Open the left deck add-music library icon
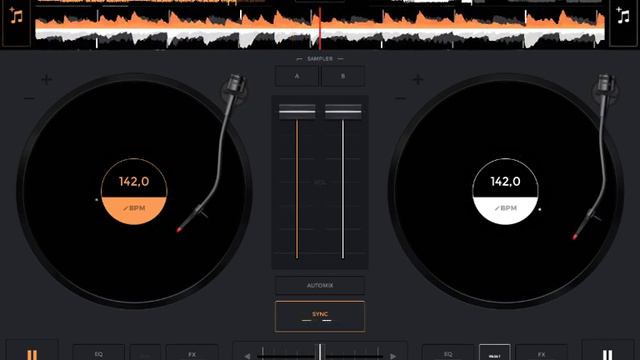640x360 pixels. [x=16, y=16]
